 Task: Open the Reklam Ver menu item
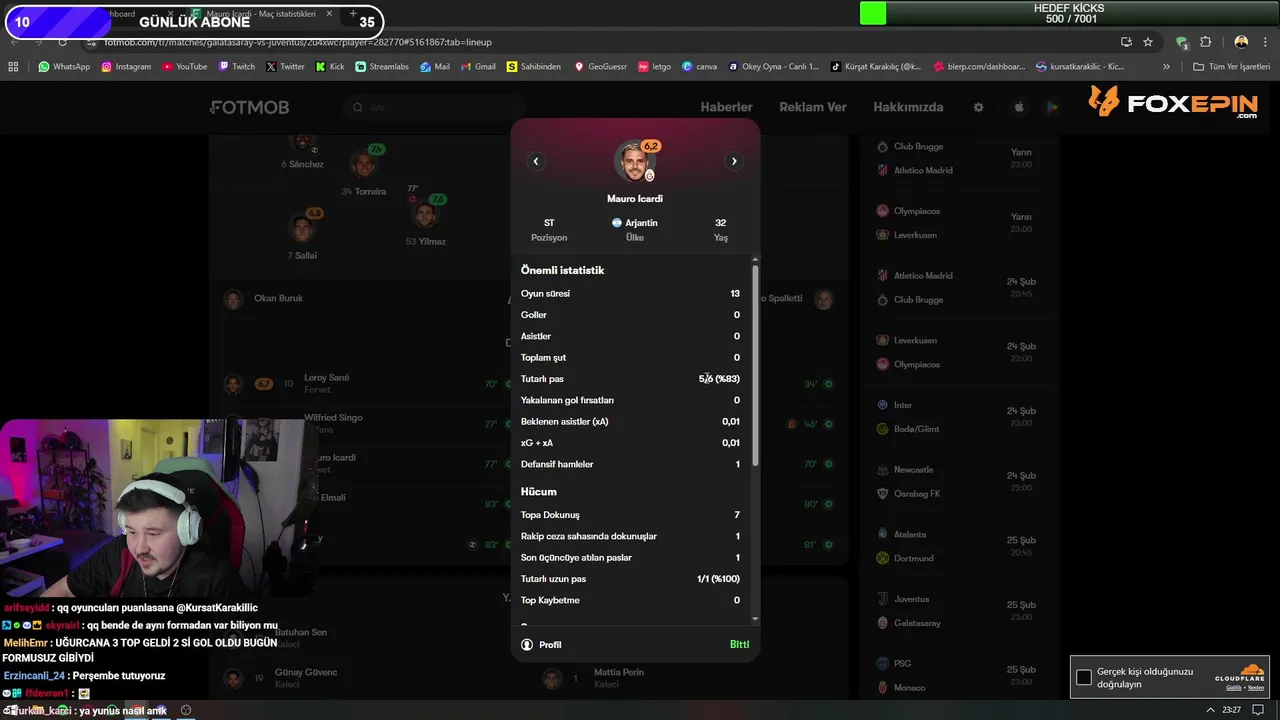813,107
